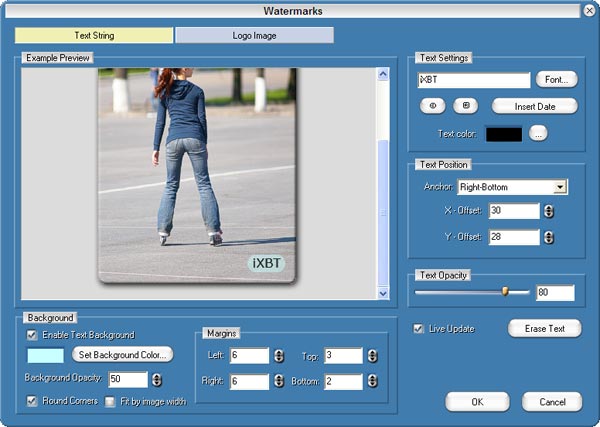Click the Insert Date button

click(x=534, y=106)
